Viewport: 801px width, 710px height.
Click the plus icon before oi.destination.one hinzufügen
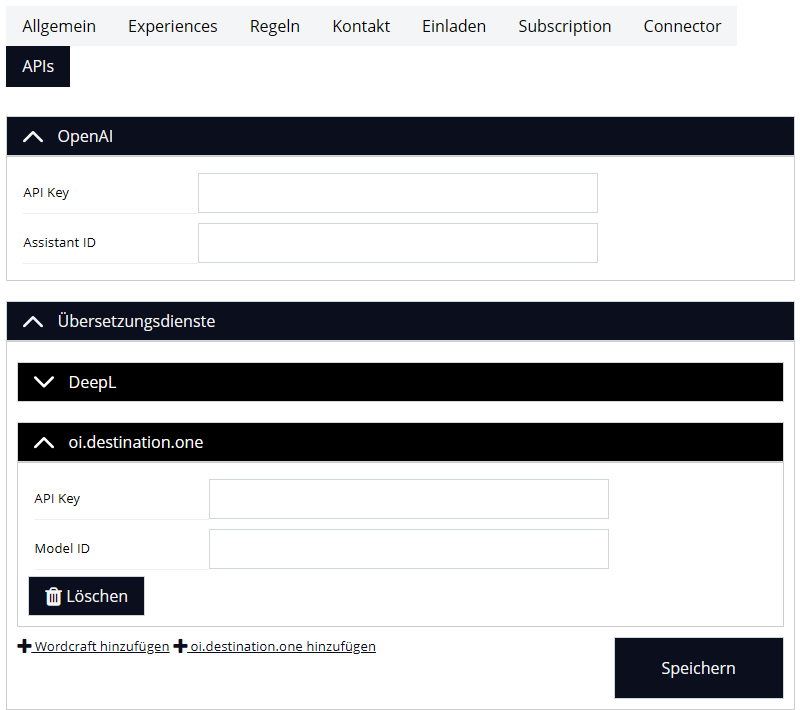[180, 646]
